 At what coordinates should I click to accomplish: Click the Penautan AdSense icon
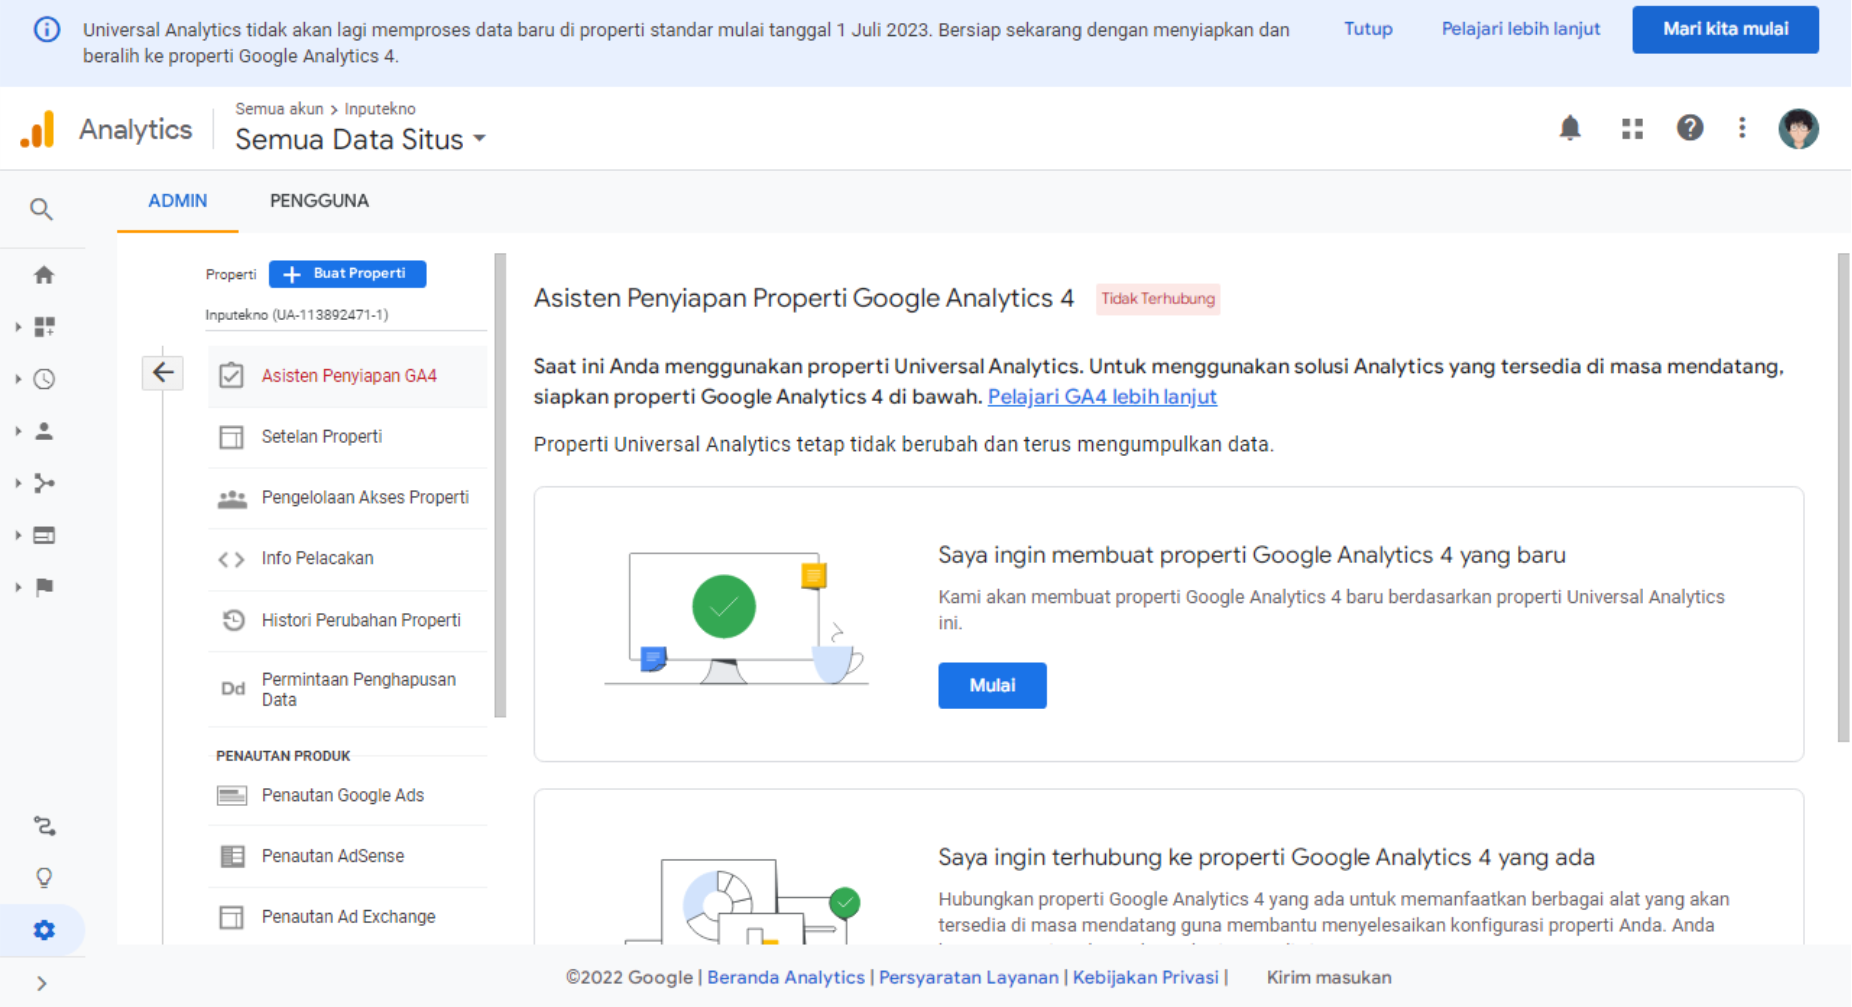[232, 857]
